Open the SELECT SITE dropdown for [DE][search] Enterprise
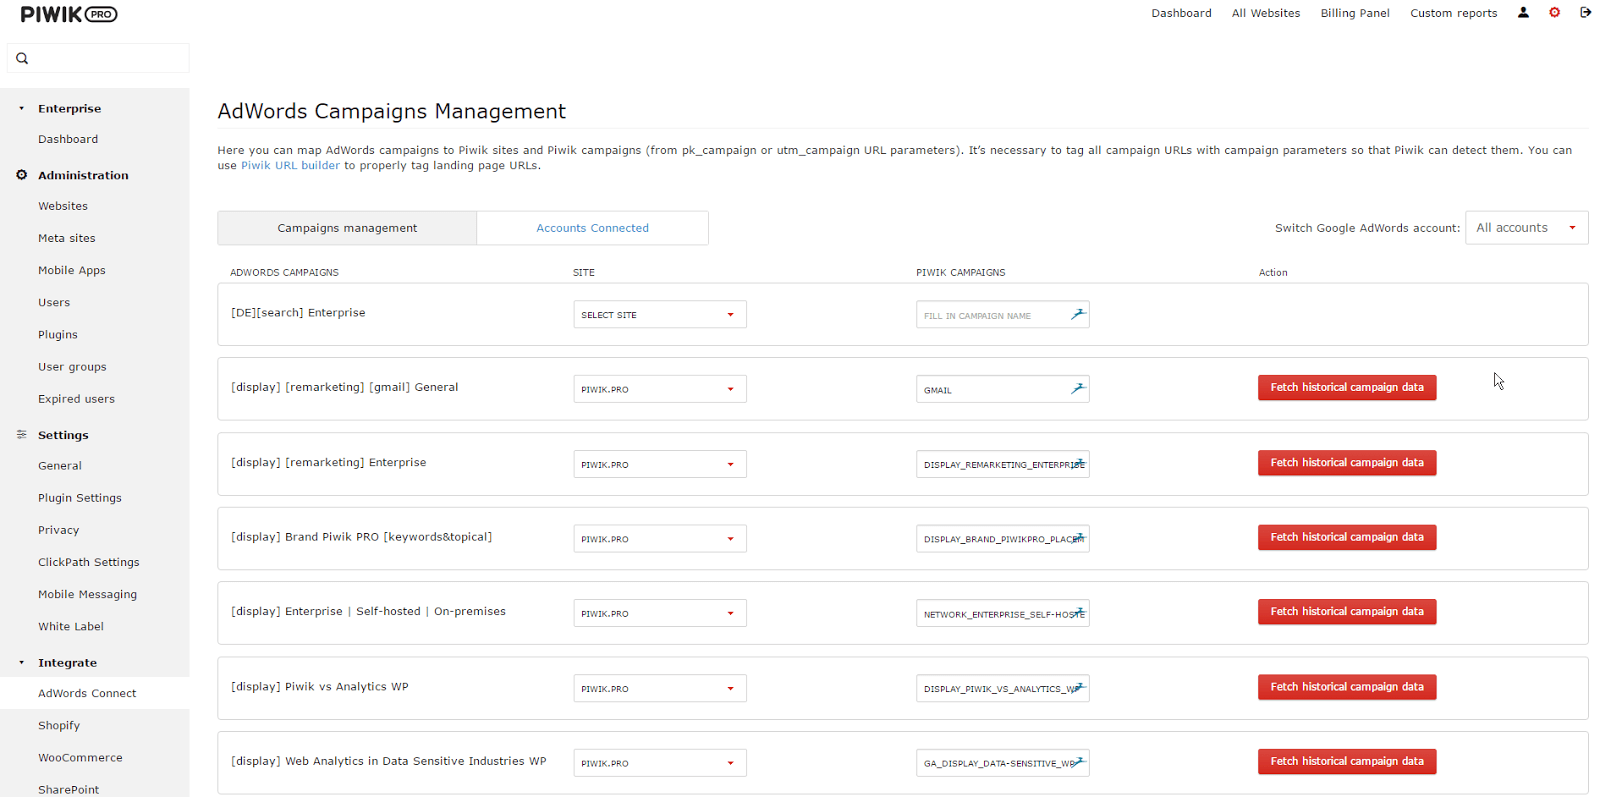 (x=660, y=315)
